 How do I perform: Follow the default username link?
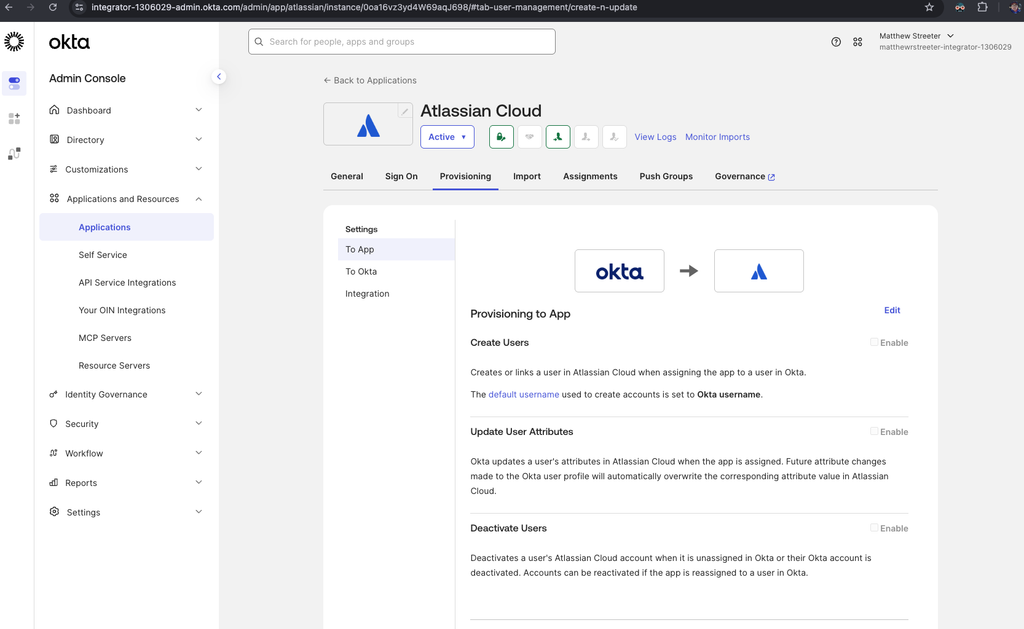[x=524, y=395]
